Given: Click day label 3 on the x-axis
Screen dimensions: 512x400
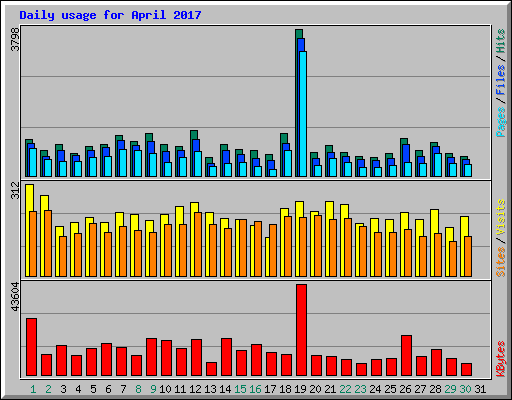Looking at the screenshot, I should point(63,389).
